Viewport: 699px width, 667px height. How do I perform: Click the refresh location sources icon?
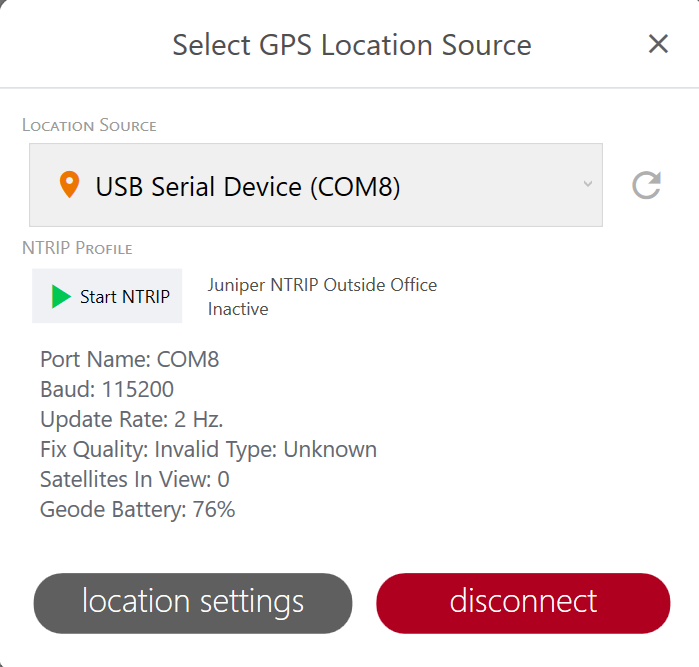tap(646, 185)
